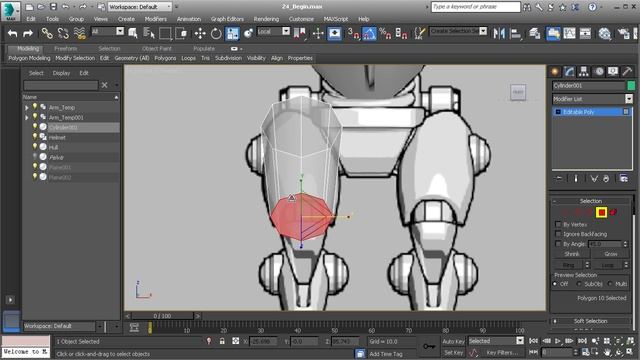Toggle the Spinner Snap icon
The image size is (640, 360).
tap(401, 33)
